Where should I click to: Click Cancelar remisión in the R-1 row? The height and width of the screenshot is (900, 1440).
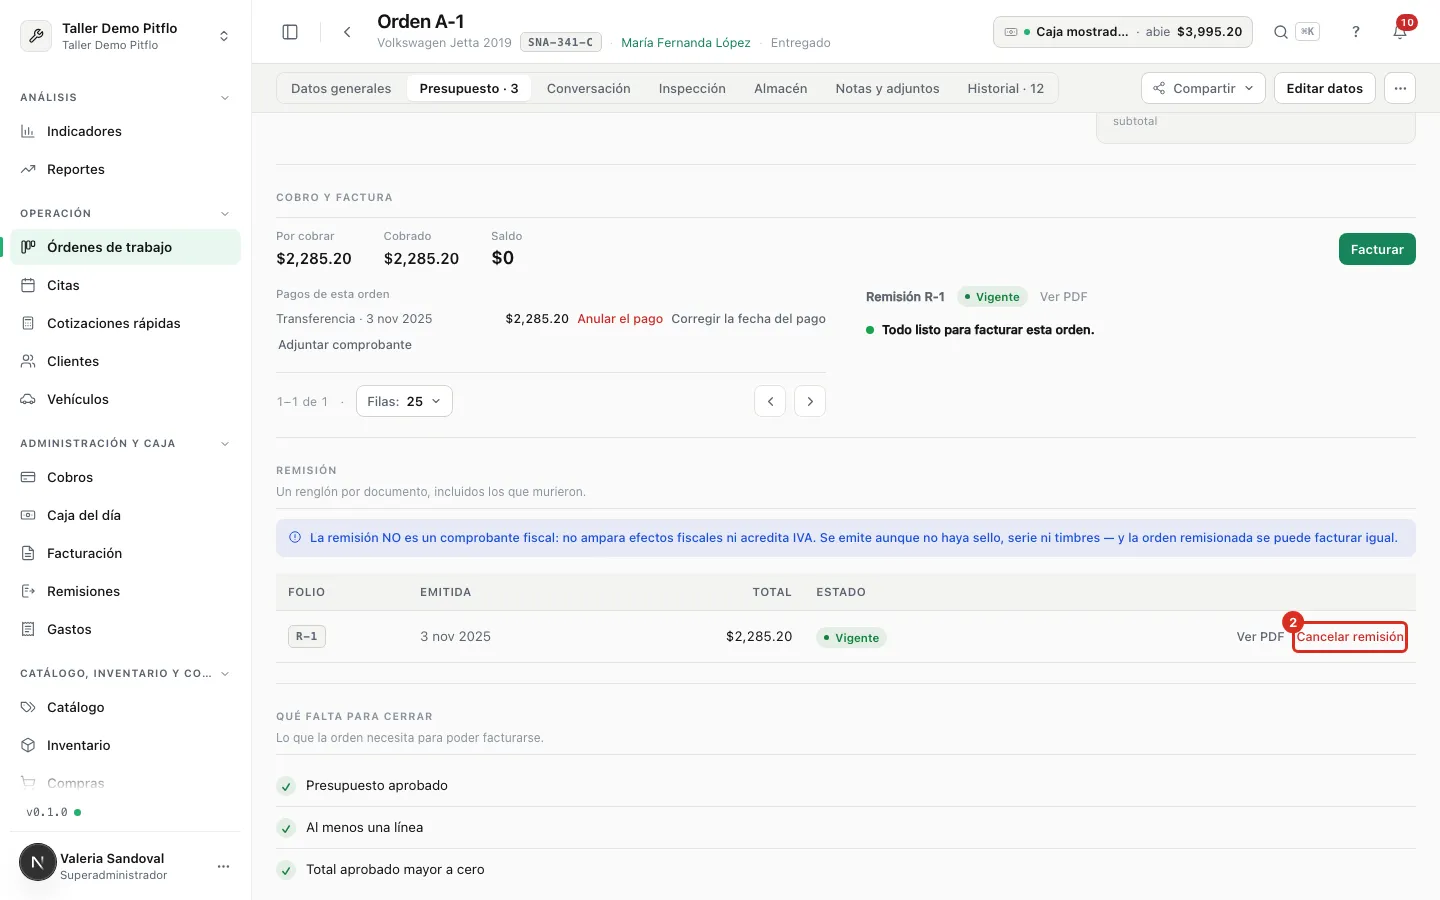(x=1350, y=637)
